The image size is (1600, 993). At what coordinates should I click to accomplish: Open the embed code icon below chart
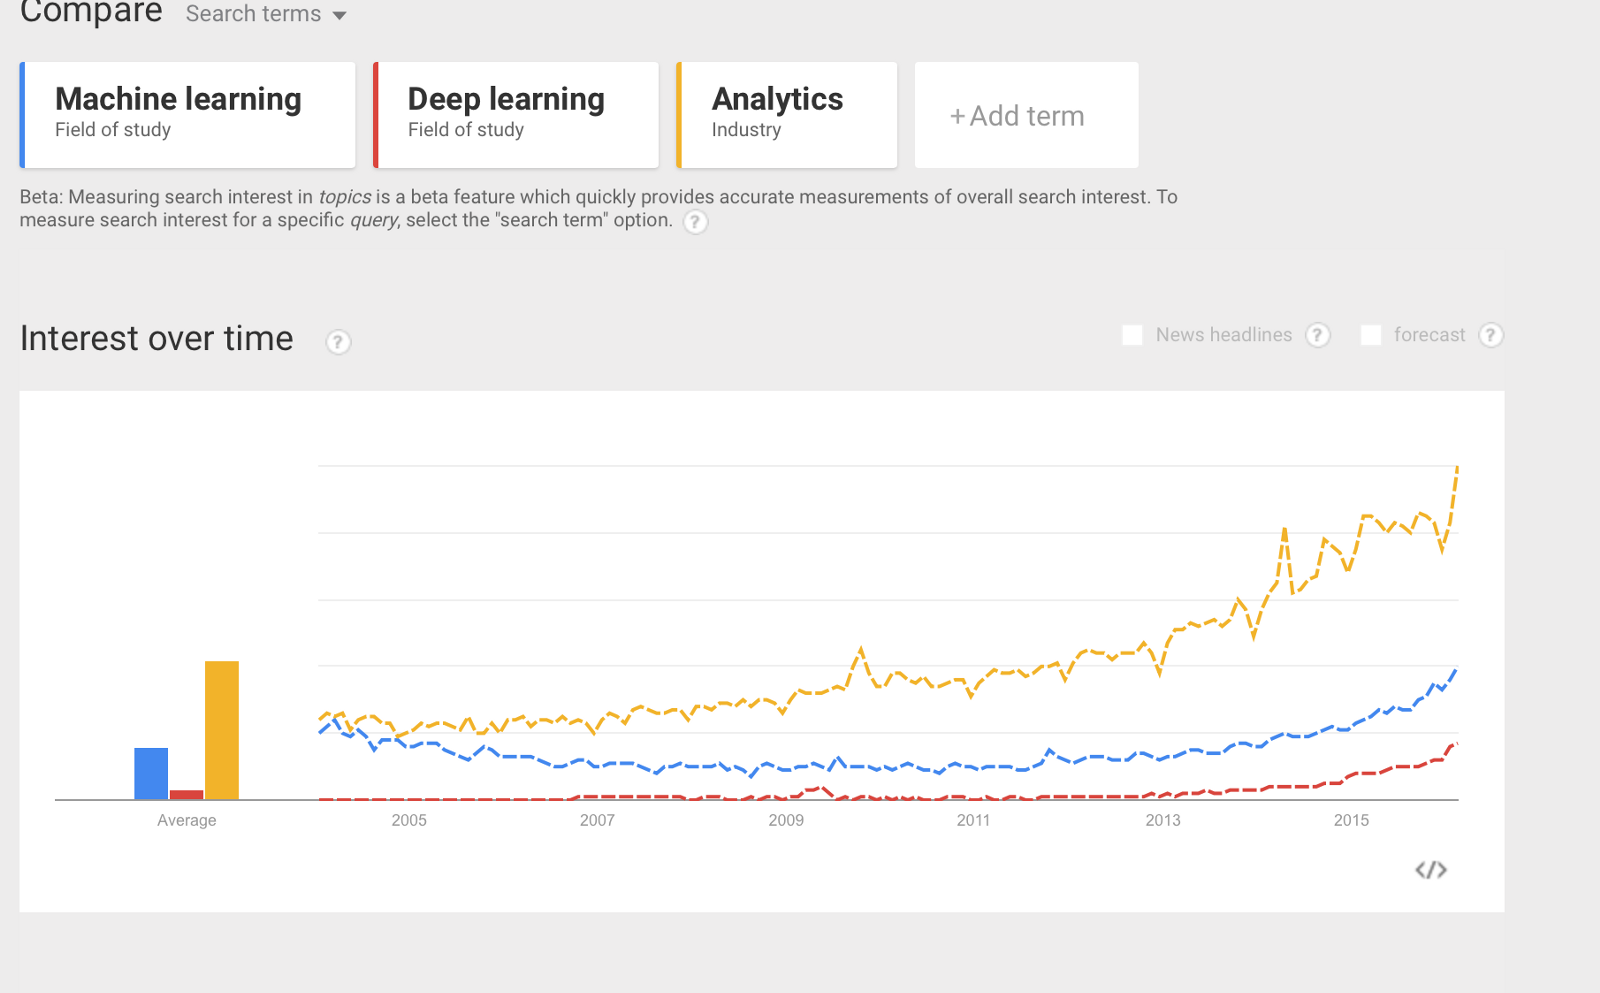pos(1431,870)
